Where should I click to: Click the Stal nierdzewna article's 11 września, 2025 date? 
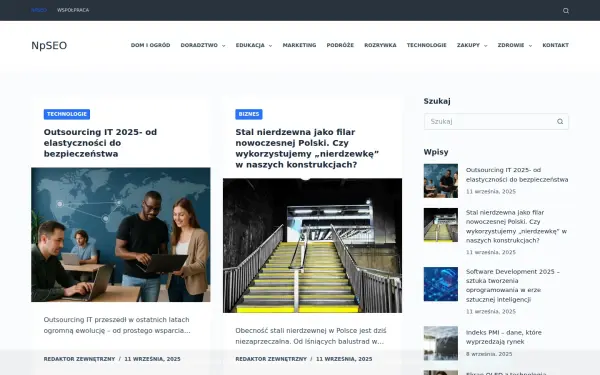pos(344,359)
